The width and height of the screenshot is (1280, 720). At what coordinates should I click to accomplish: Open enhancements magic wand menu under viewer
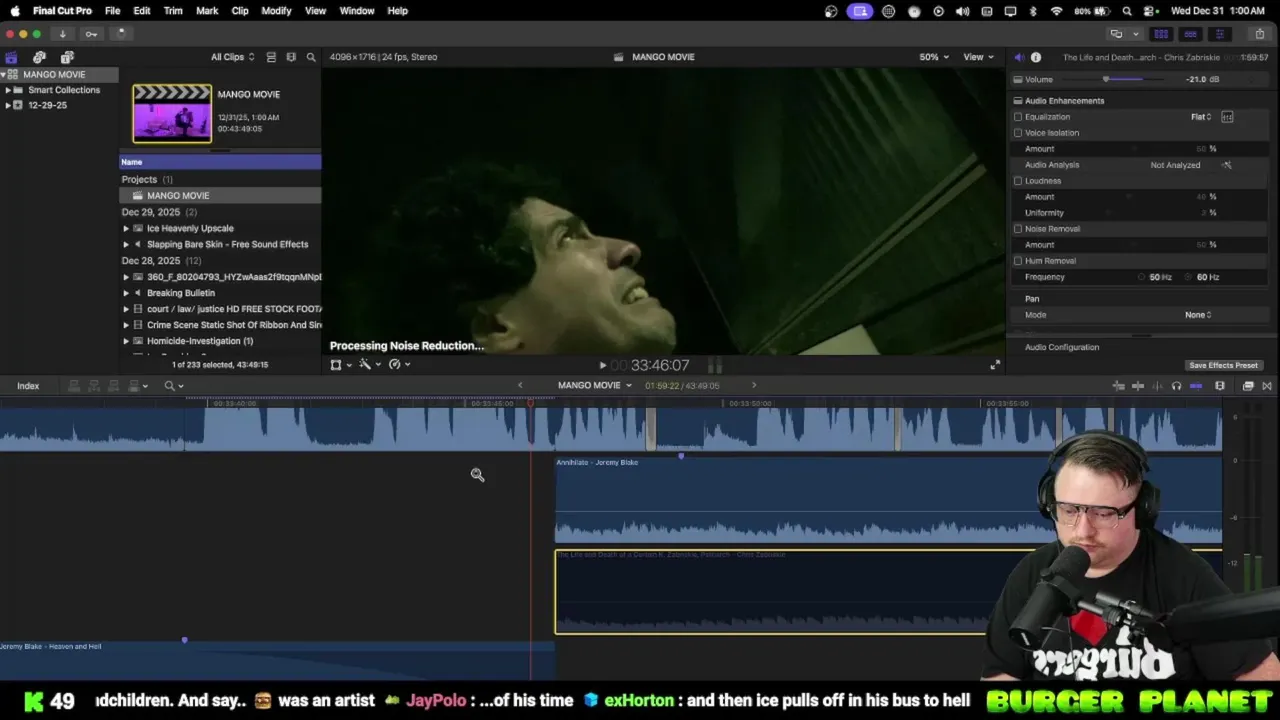coord(368,365)
